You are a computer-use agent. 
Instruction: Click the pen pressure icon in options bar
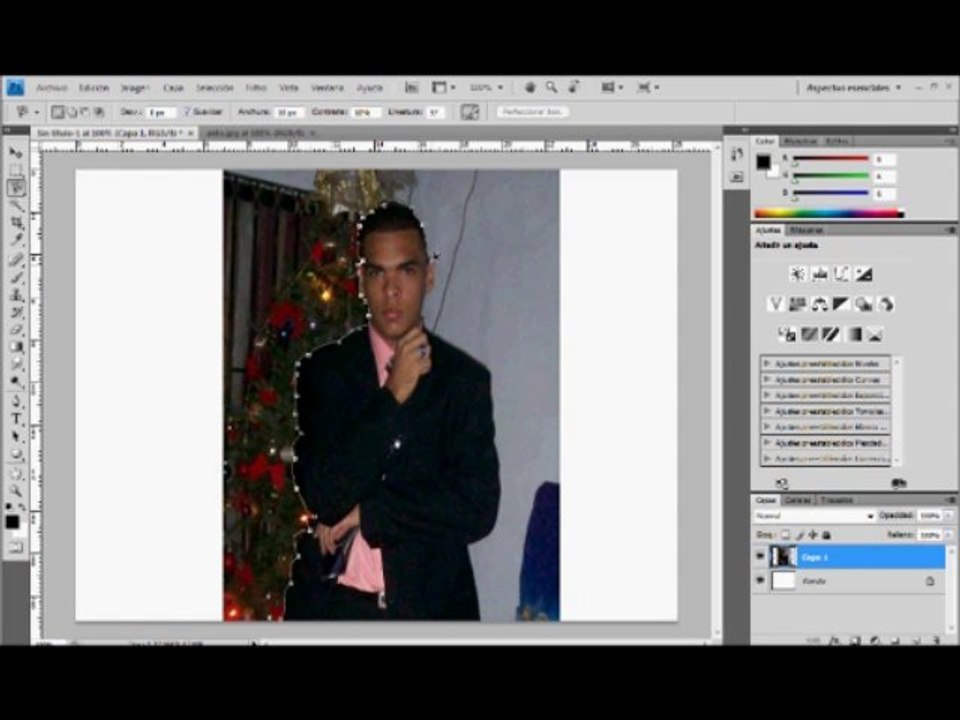coord(470,112)
